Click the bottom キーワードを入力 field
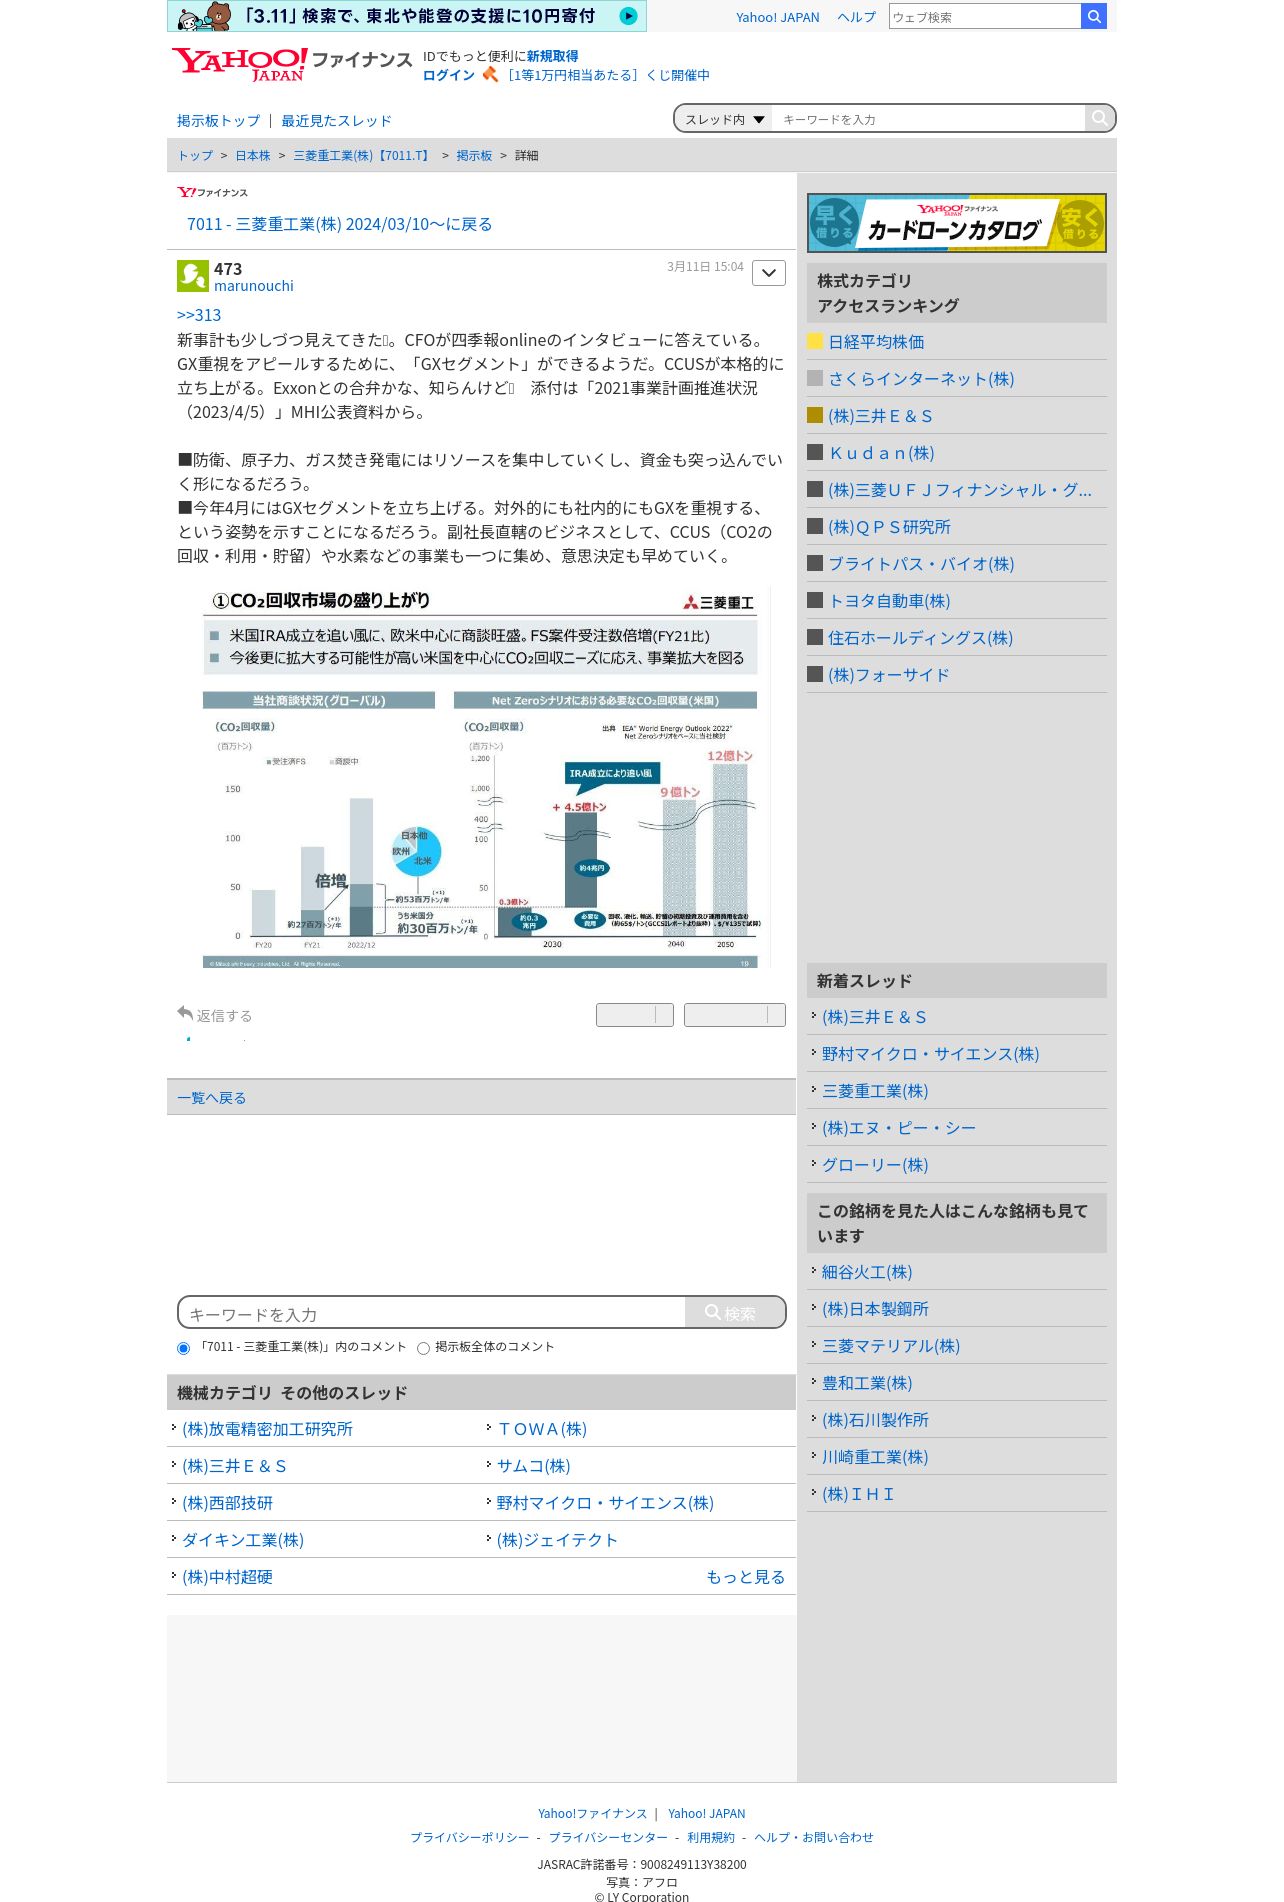The height and width of the screenshot is (1902, 1284). (x=432, y=1313)
